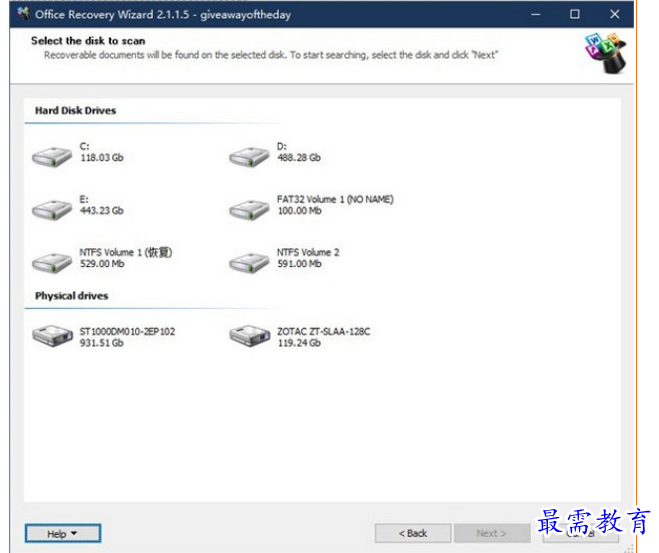Click the ZOTAC ZT-SLAA-128C label
Image resolution: width=659 pixels, height=553 pixels.
324,332
